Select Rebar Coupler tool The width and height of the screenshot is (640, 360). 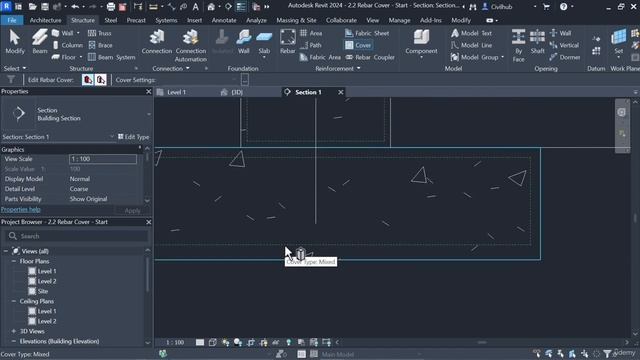(x=370, y=57)
